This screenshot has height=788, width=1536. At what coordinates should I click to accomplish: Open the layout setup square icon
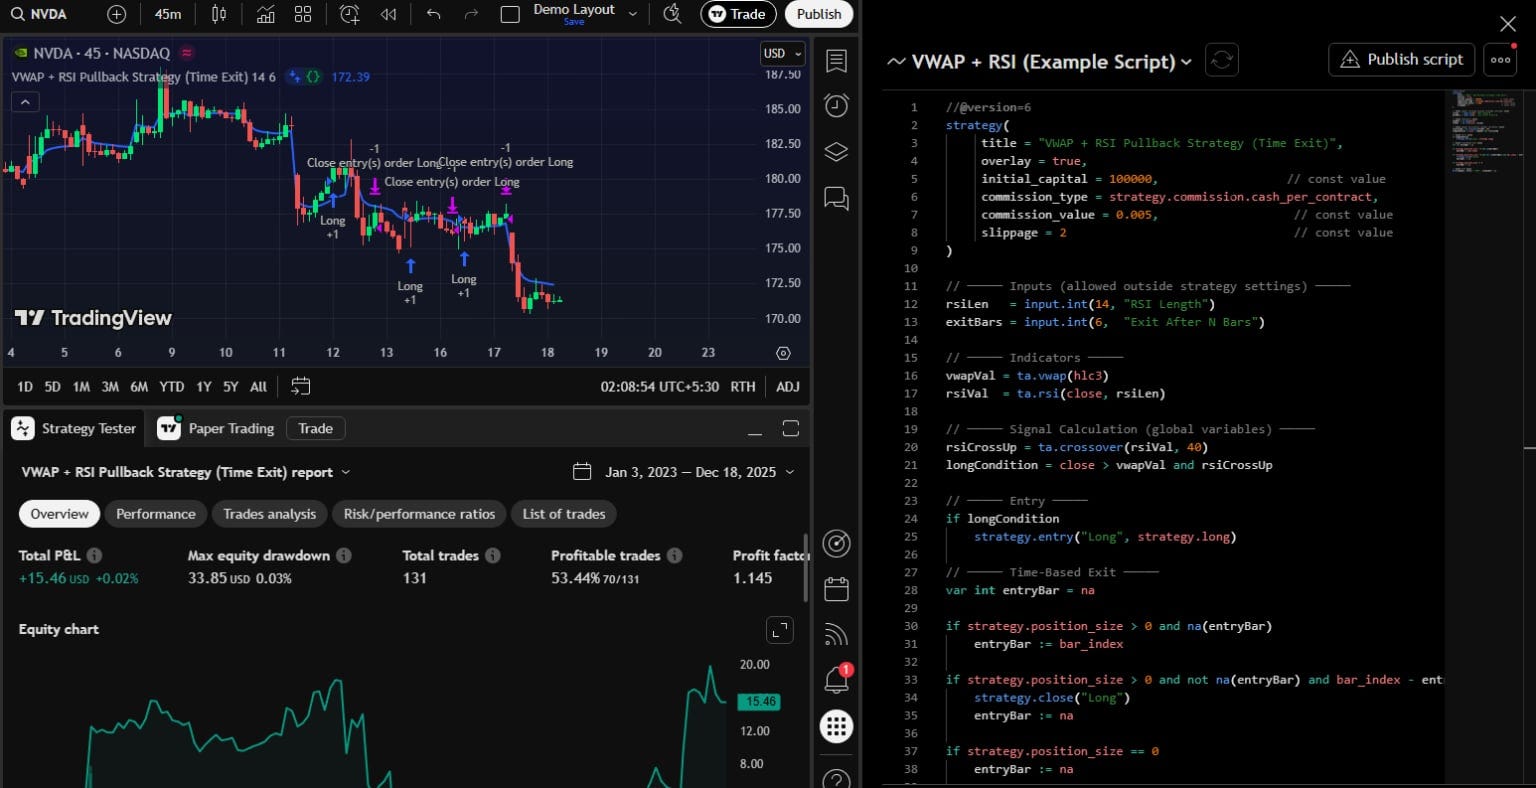point(510,14)
